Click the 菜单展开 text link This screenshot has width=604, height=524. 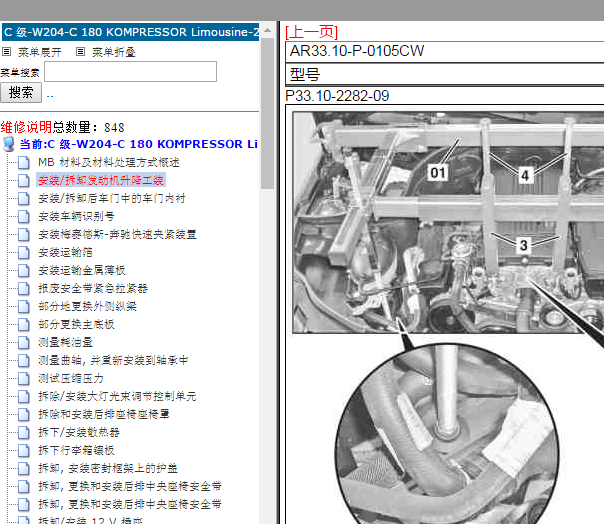(x=40, y=52)
